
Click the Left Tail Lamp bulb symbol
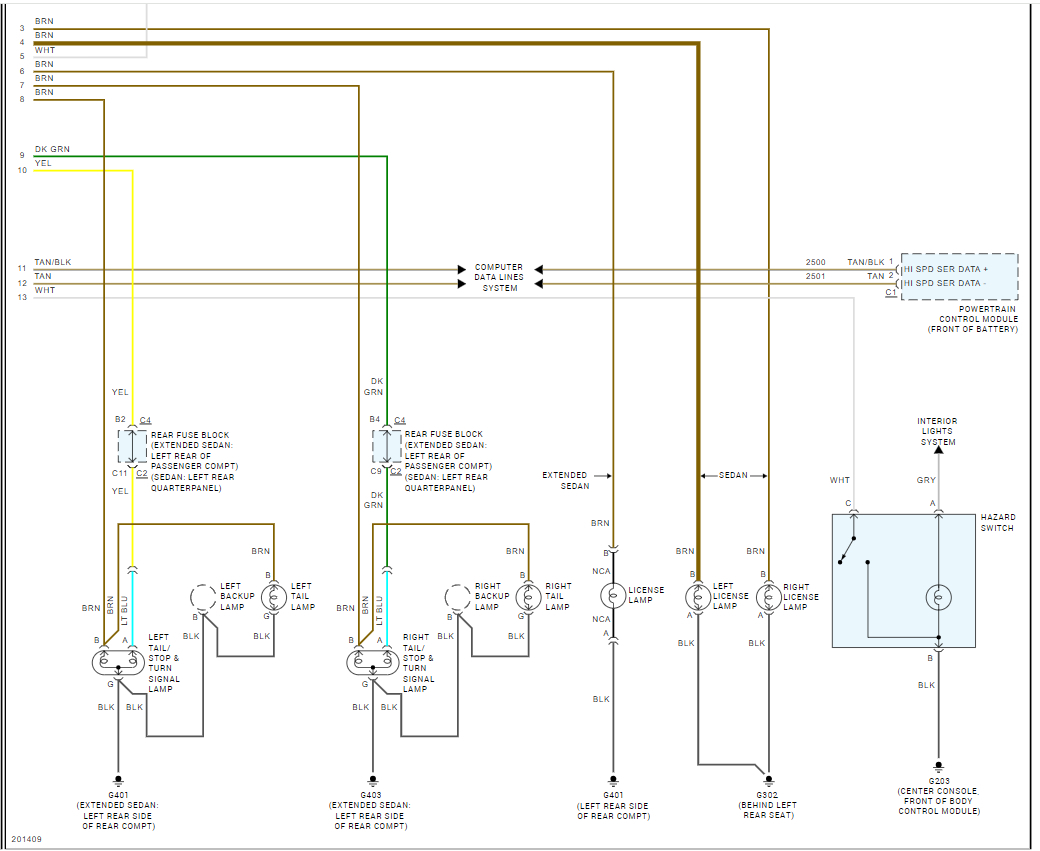(x=274, y=597)
